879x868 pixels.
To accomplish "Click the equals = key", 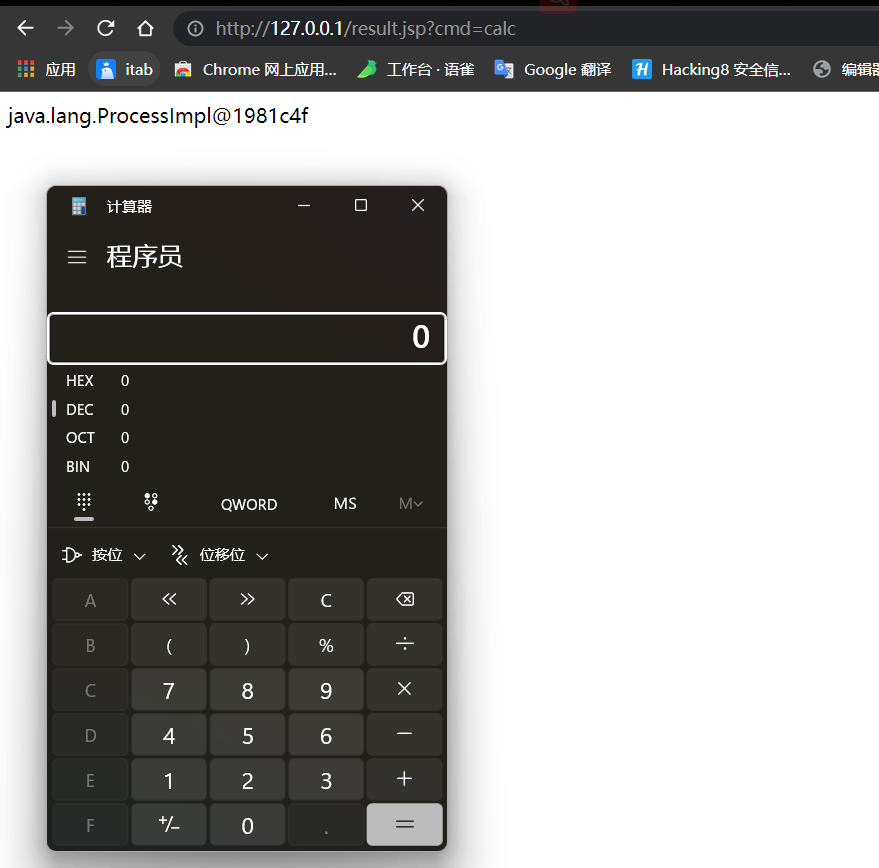I will [404, 824].
